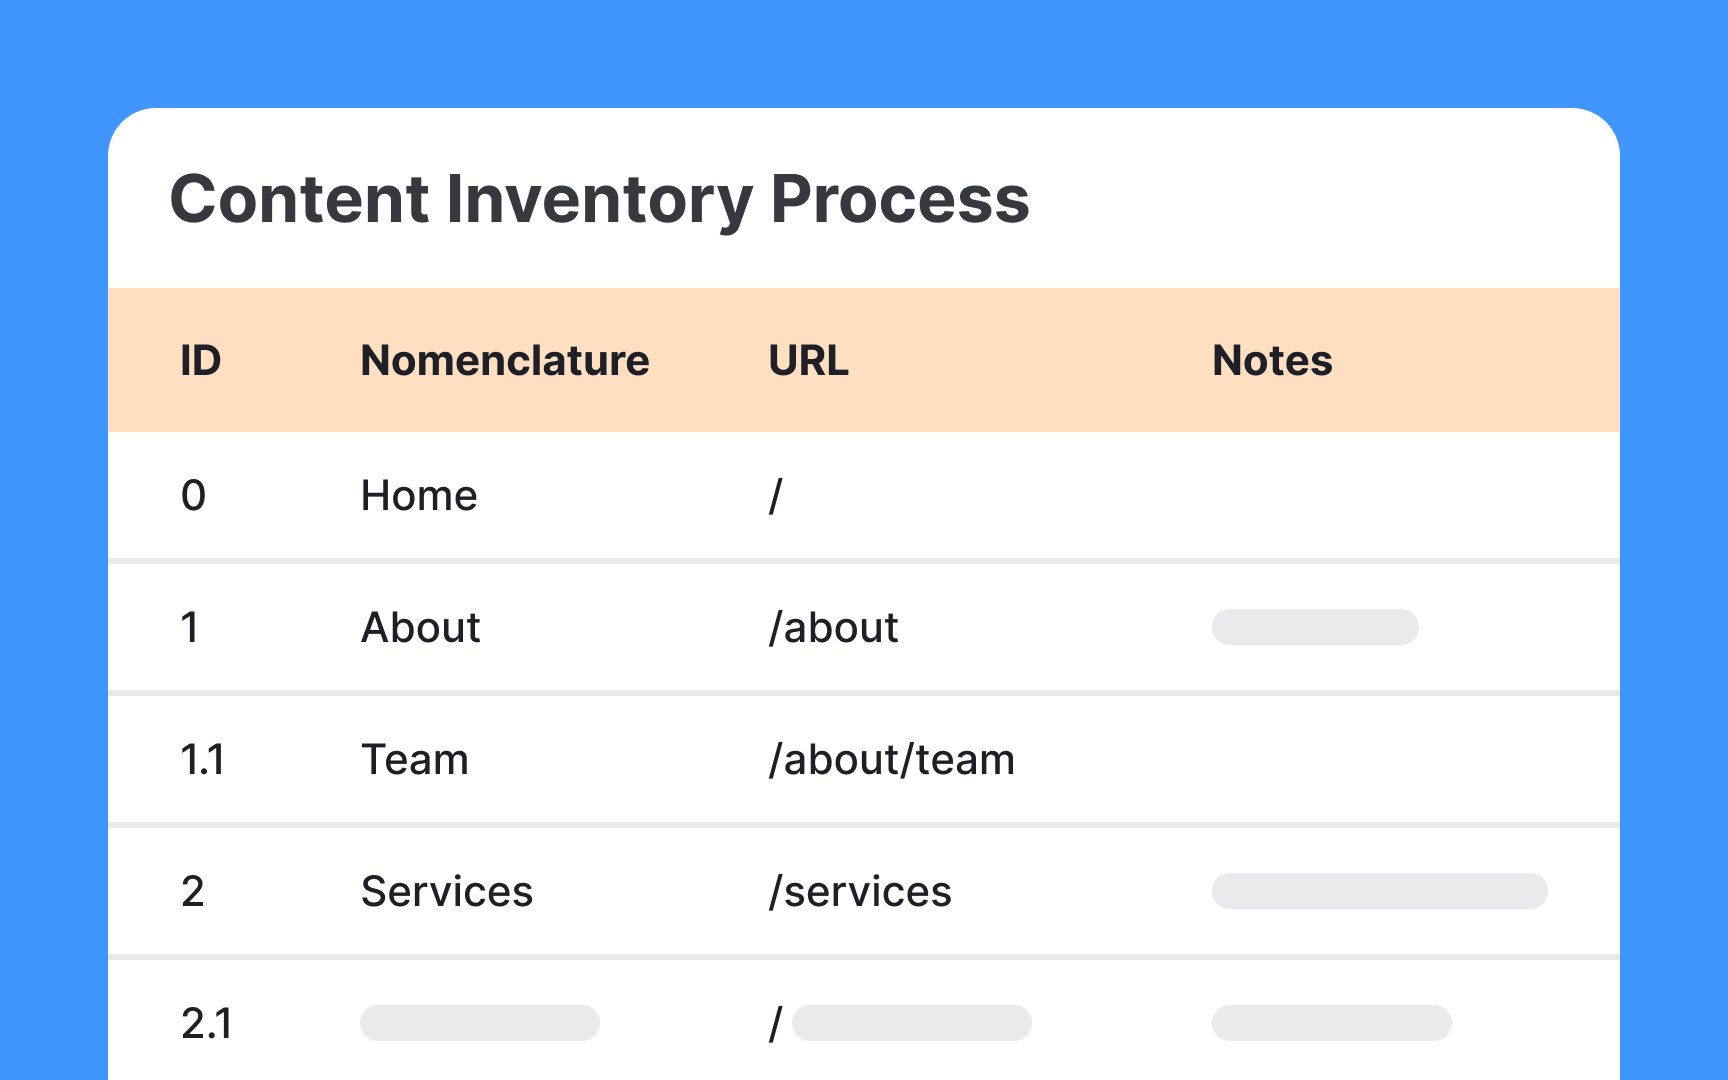1728x1080 pixels.
Task: Open the /about/team URL
Action: tap(891, 760)
